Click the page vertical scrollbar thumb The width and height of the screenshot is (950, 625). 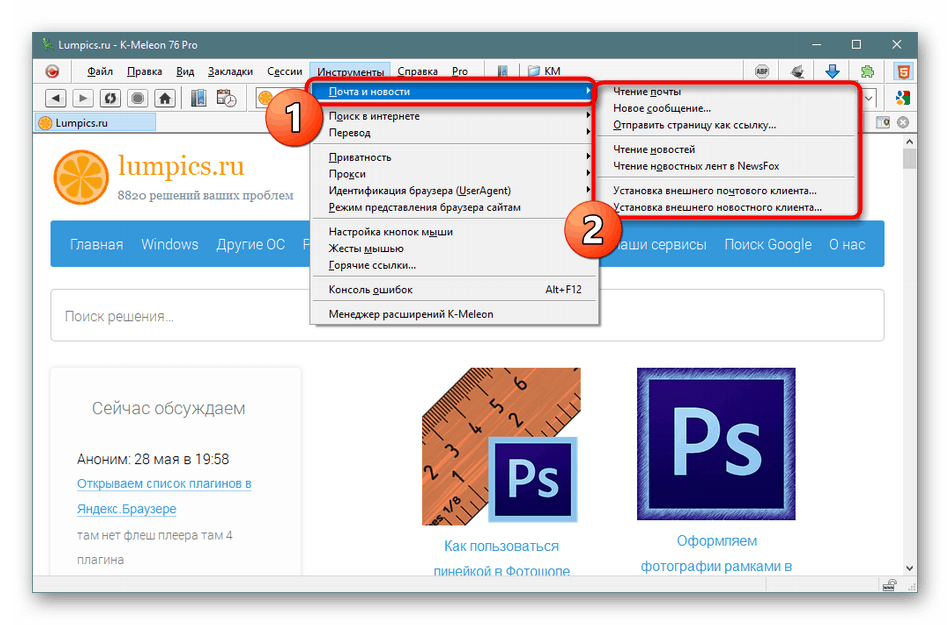[909, 159]
